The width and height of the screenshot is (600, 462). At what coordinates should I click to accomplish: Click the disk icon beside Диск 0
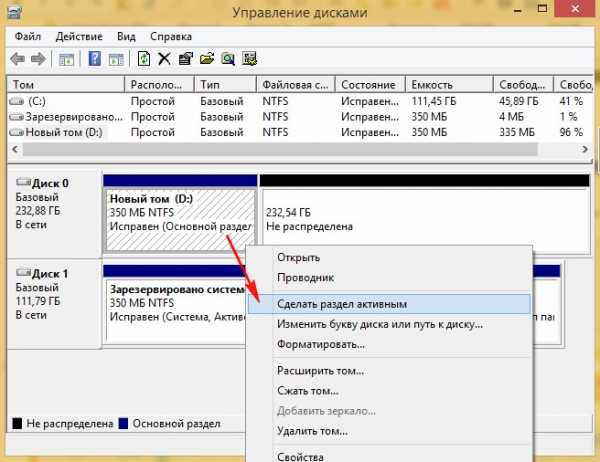click(24, 183)
